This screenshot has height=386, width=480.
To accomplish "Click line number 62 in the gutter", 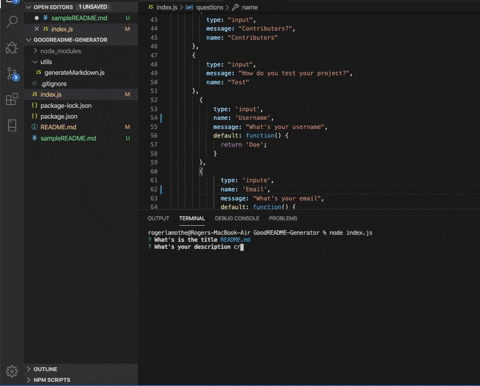I will point(154,189).
